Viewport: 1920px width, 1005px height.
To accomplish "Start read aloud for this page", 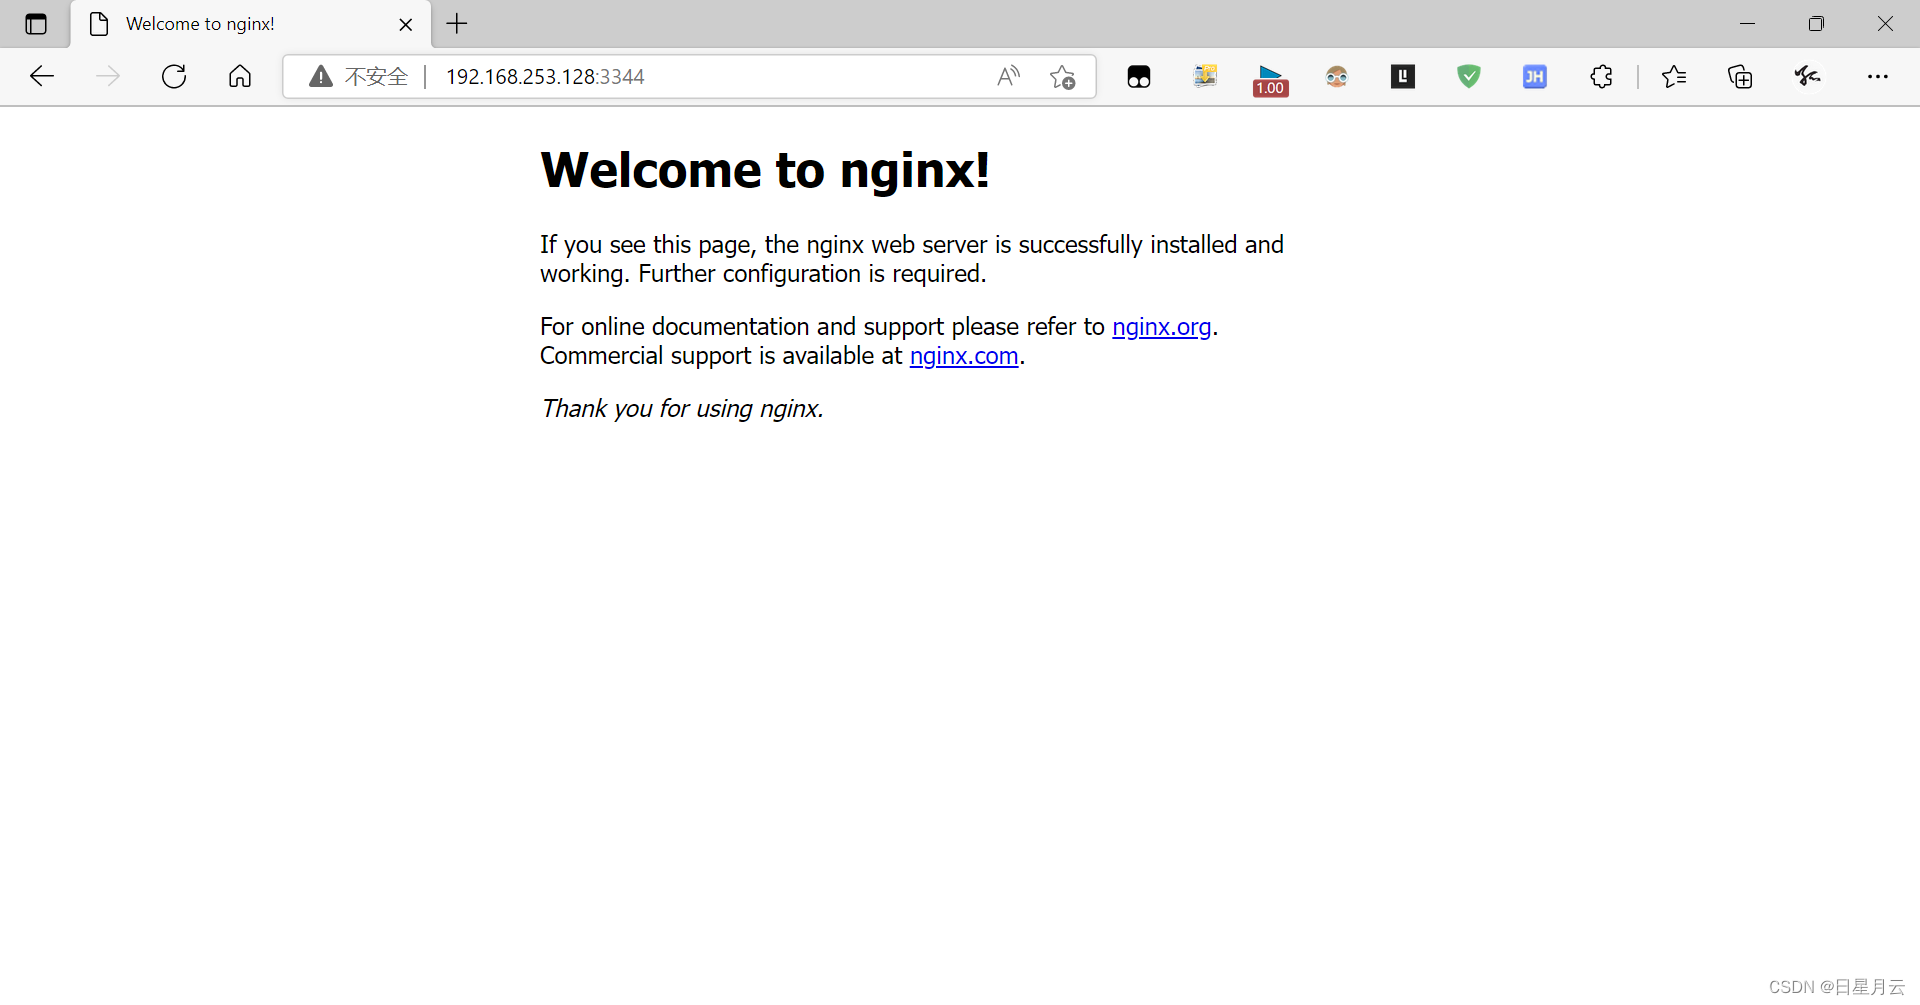I will click(1008, 76).
